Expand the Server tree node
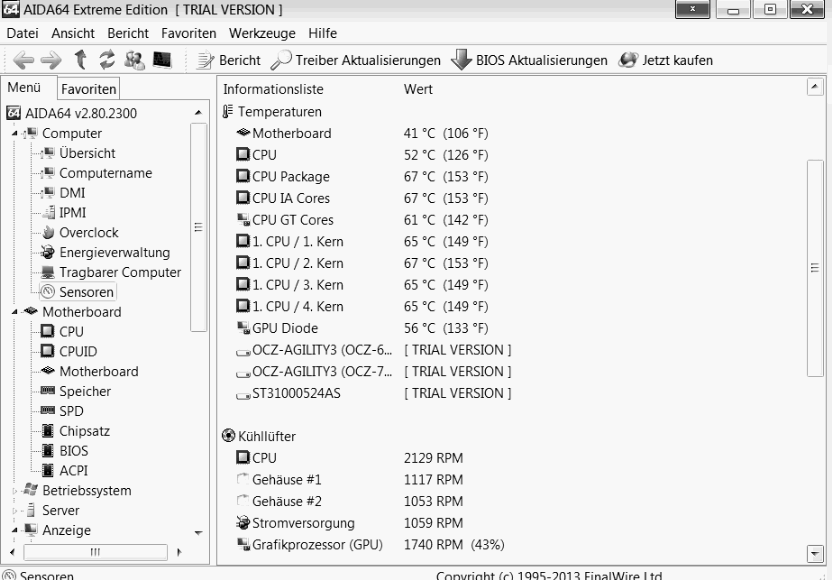The width and height of the screenshot is (832, 580). coord(14,511)
